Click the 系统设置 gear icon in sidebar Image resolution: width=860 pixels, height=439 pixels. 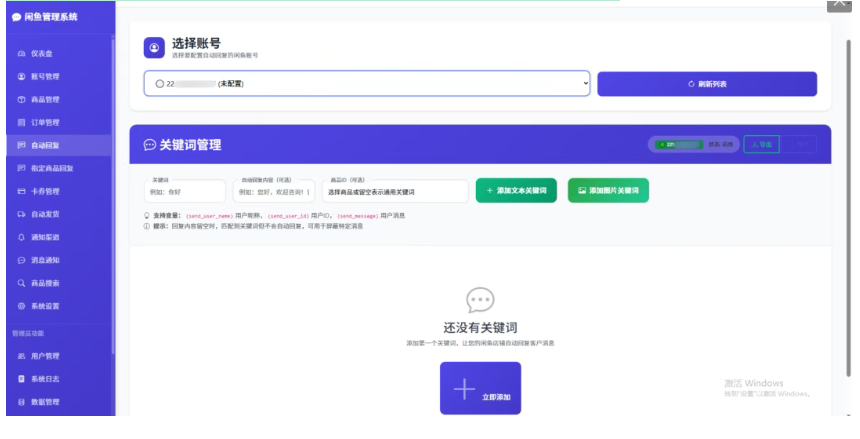pos(21,306)
